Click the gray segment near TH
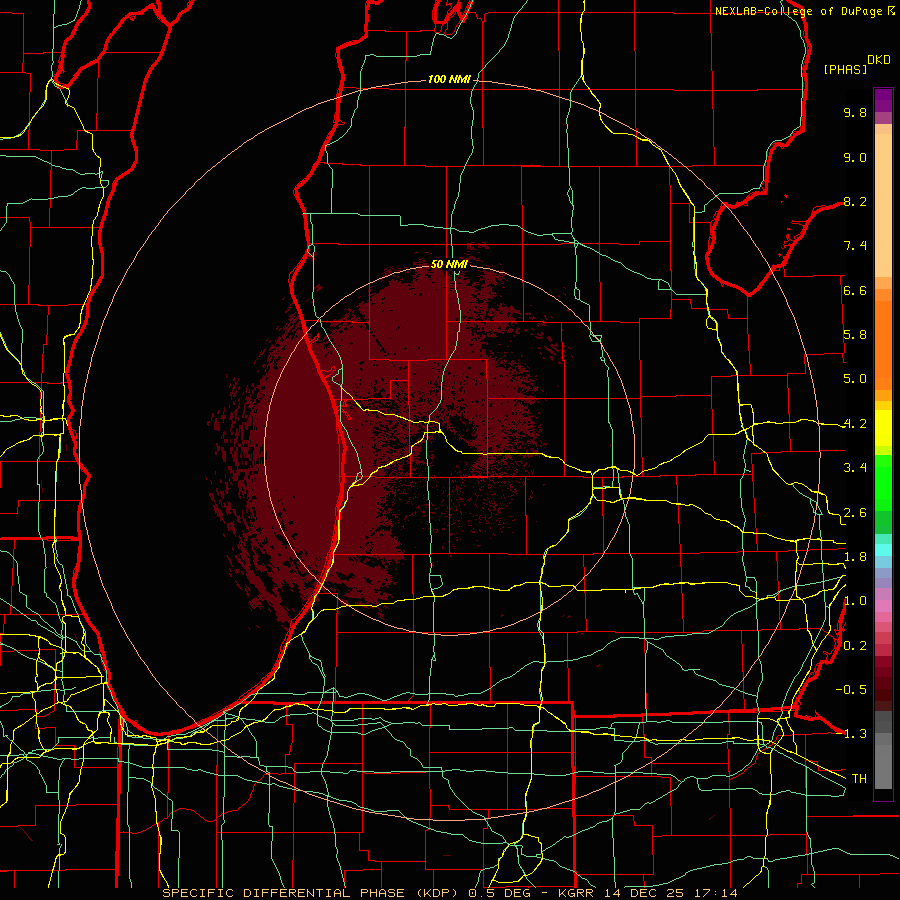This screenshot has width=900, height=900. pyautogui.click(x=883, y=766)
